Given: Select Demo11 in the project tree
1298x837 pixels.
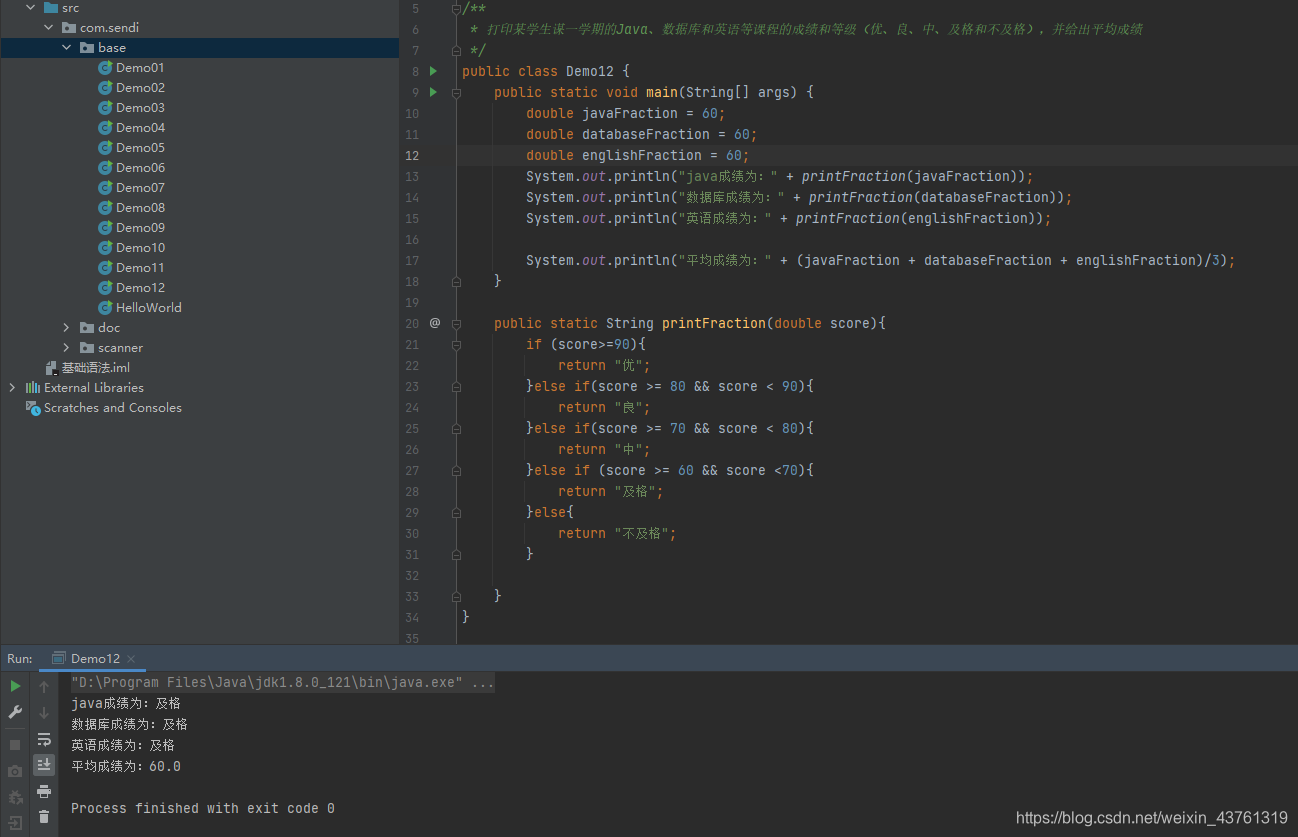Looking at the screenshot, I should [140, 268].
